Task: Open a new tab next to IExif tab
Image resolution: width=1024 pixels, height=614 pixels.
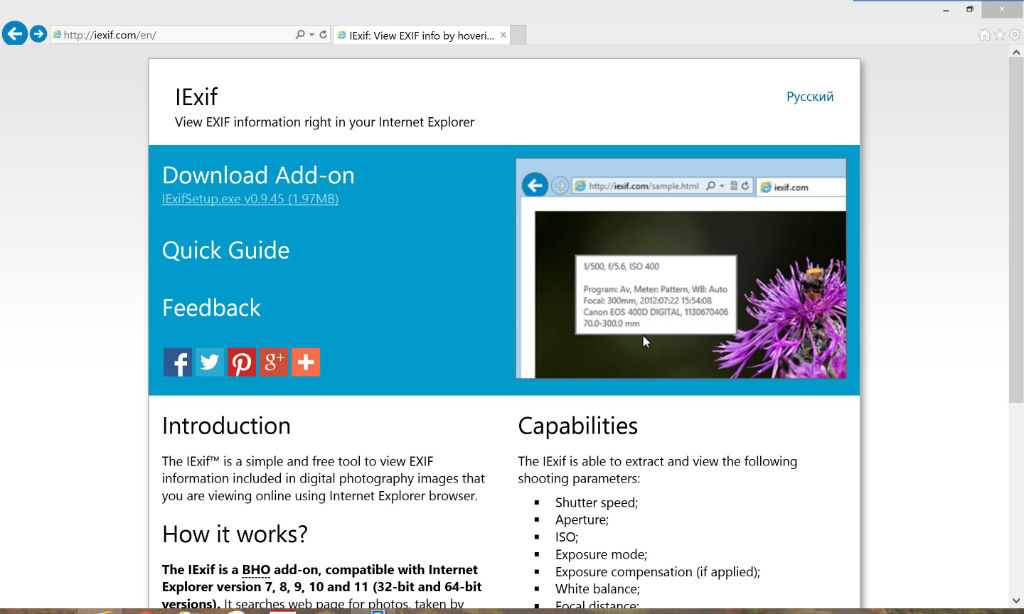Action: [518, 35]
